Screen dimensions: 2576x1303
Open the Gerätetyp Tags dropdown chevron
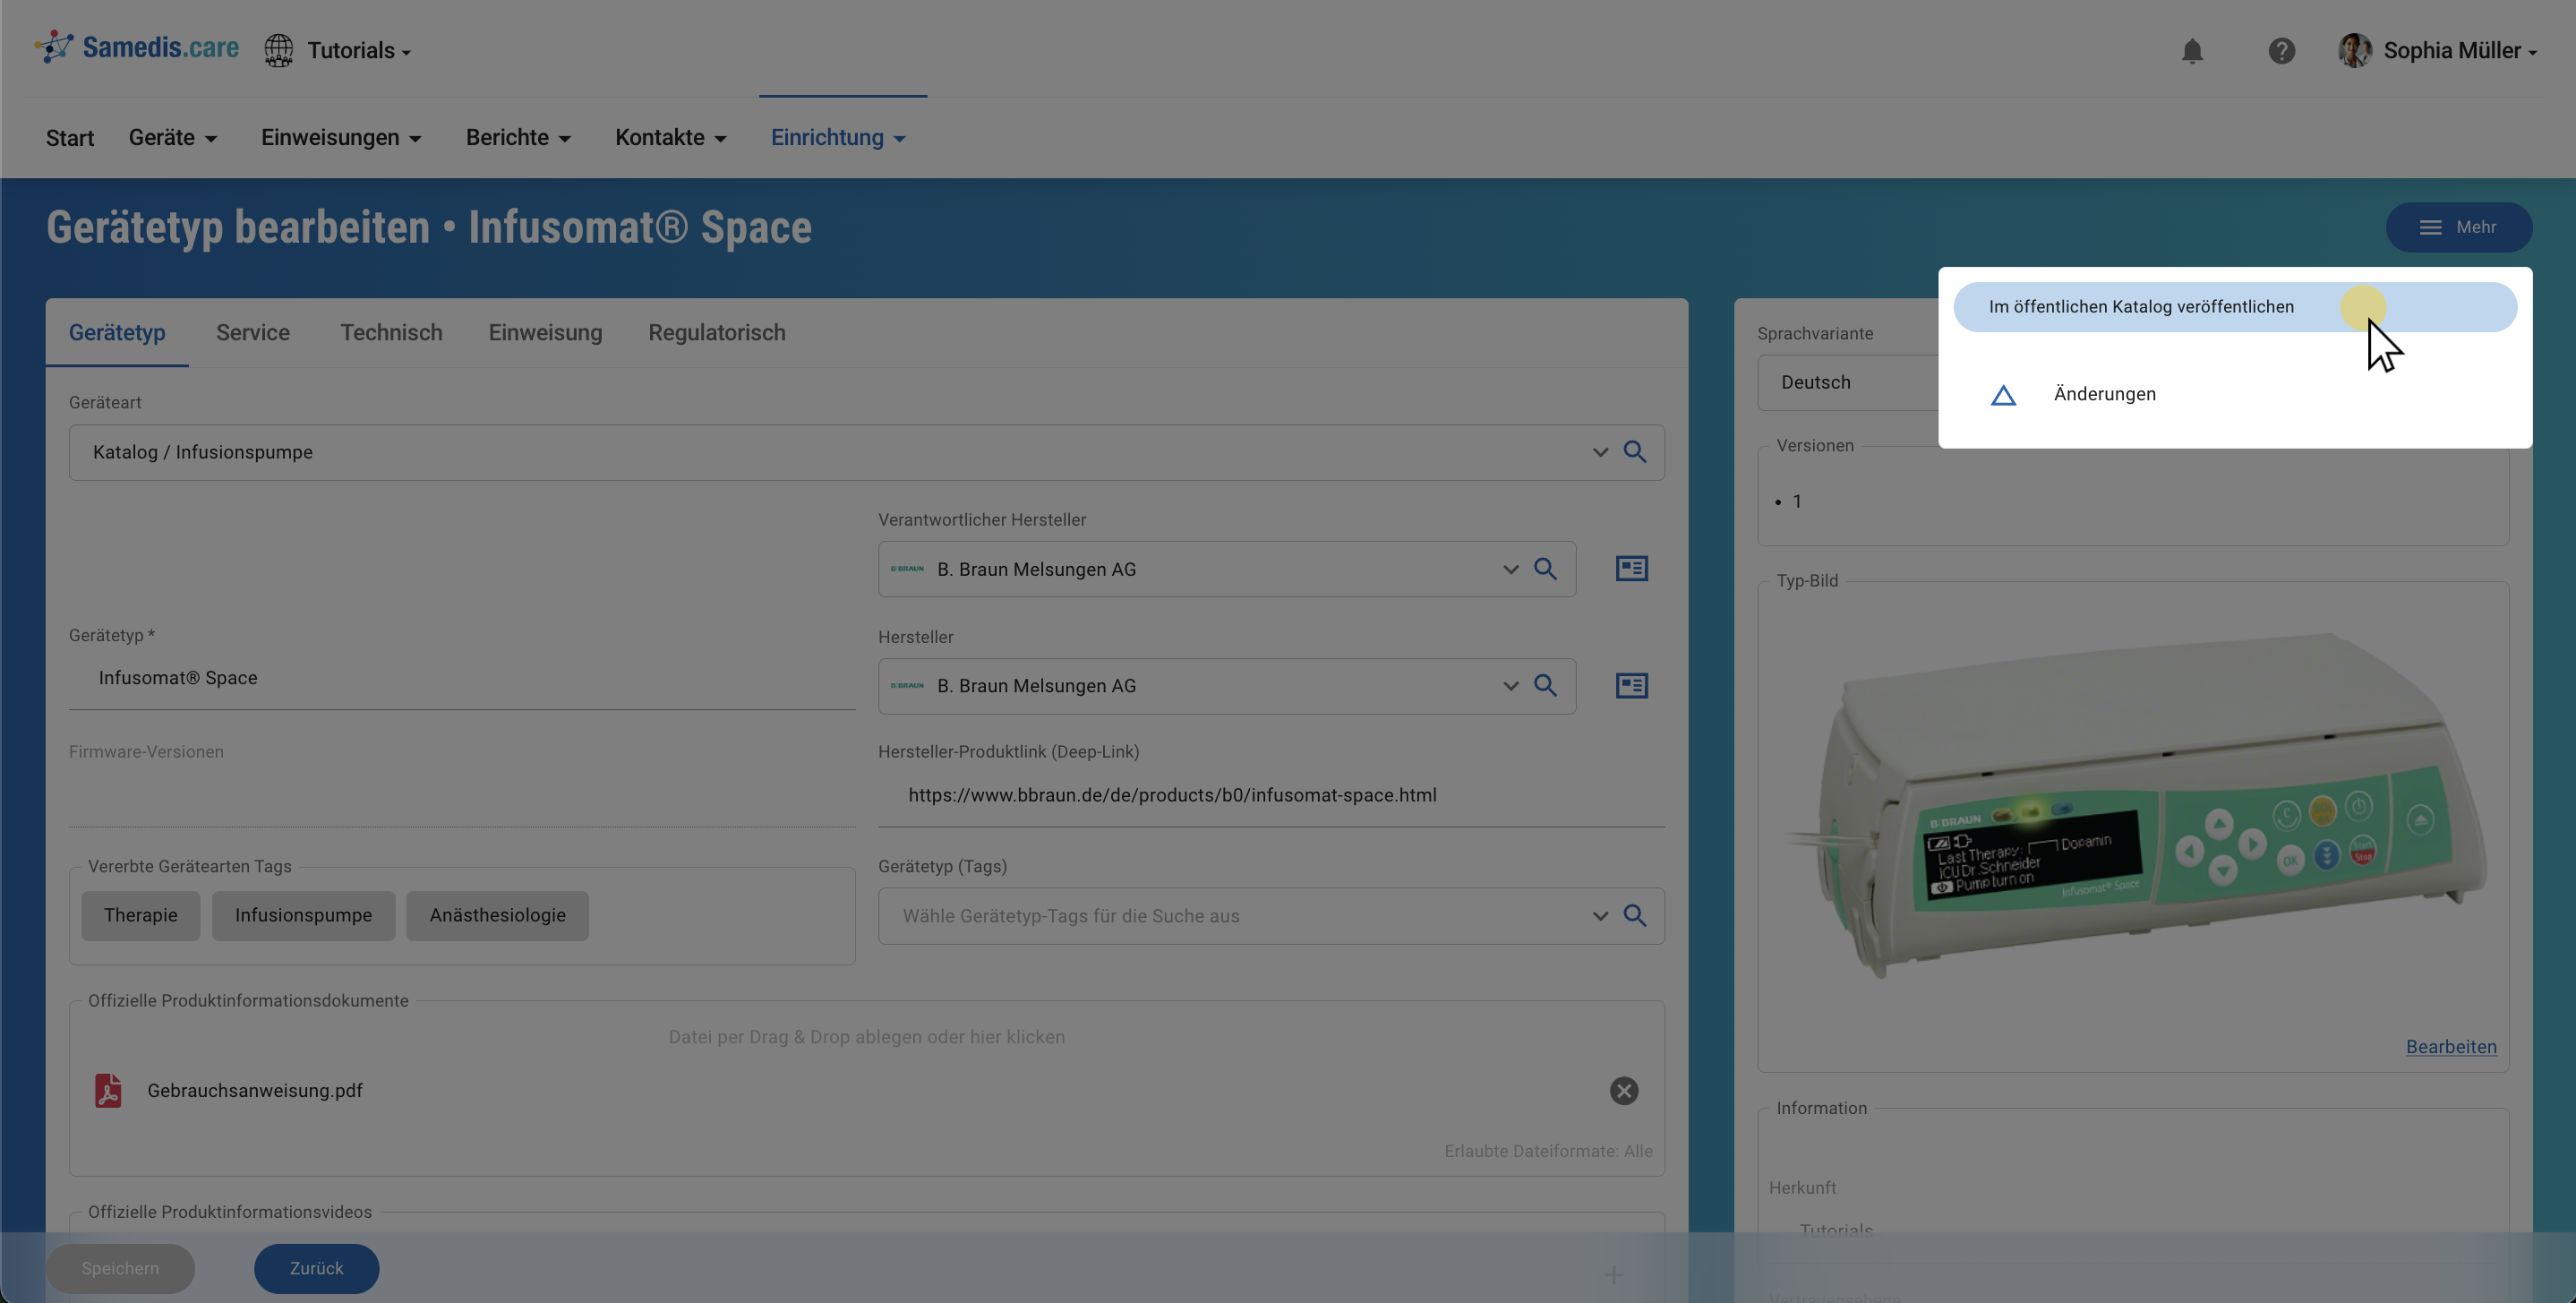(x=1600, y=916)
